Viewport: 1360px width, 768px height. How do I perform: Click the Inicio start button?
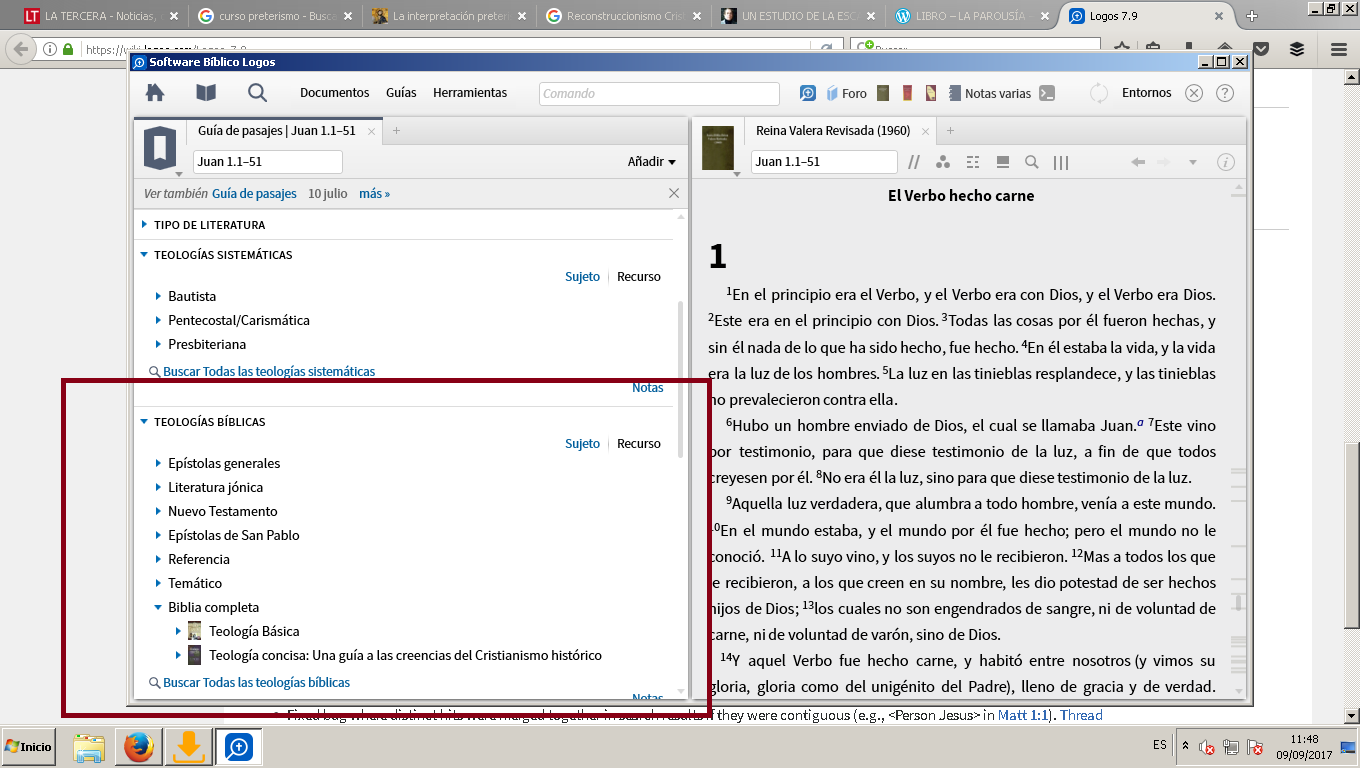pyautogui.click(x=29, y=747)
